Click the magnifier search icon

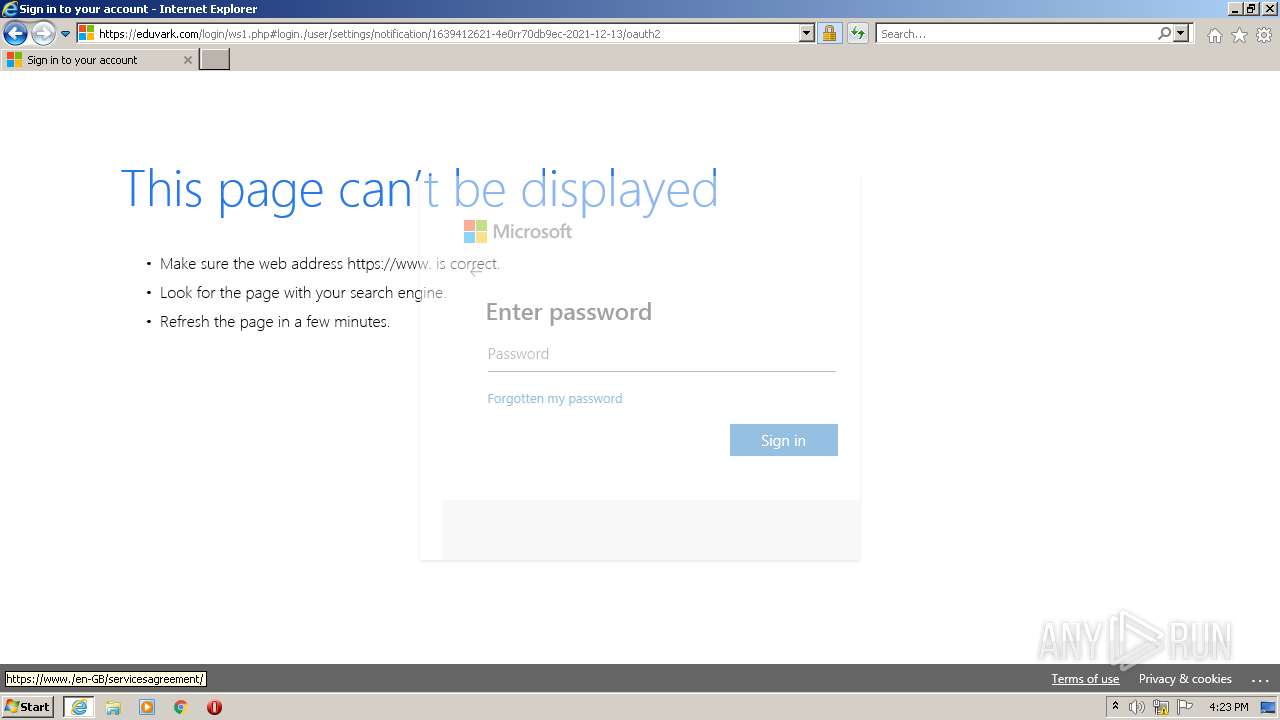pos(1164,34)
